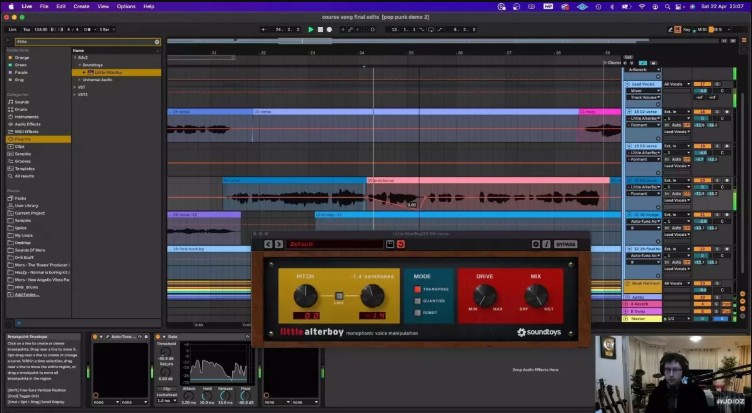Enable Quantize mode in Little AlterBoy
752x413 pixels.
coord(417,301)
